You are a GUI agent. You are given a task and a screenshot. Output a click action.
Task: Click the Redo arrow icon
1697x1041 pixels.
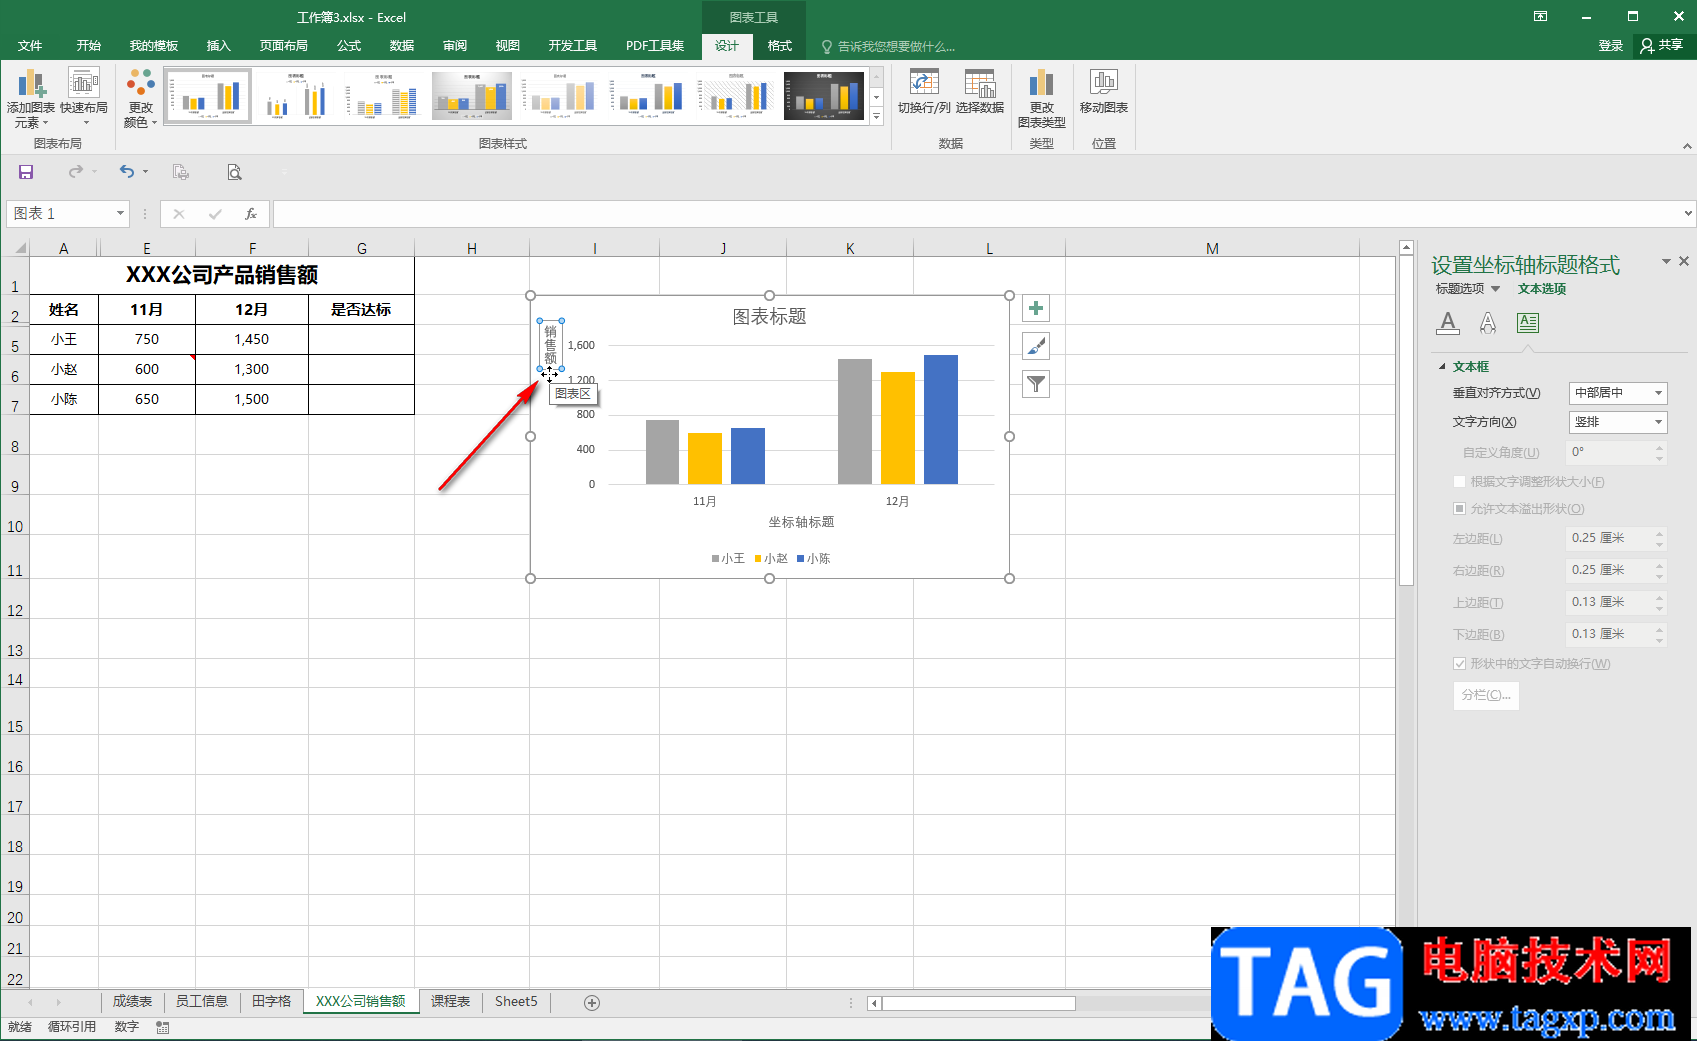[76, 172]
